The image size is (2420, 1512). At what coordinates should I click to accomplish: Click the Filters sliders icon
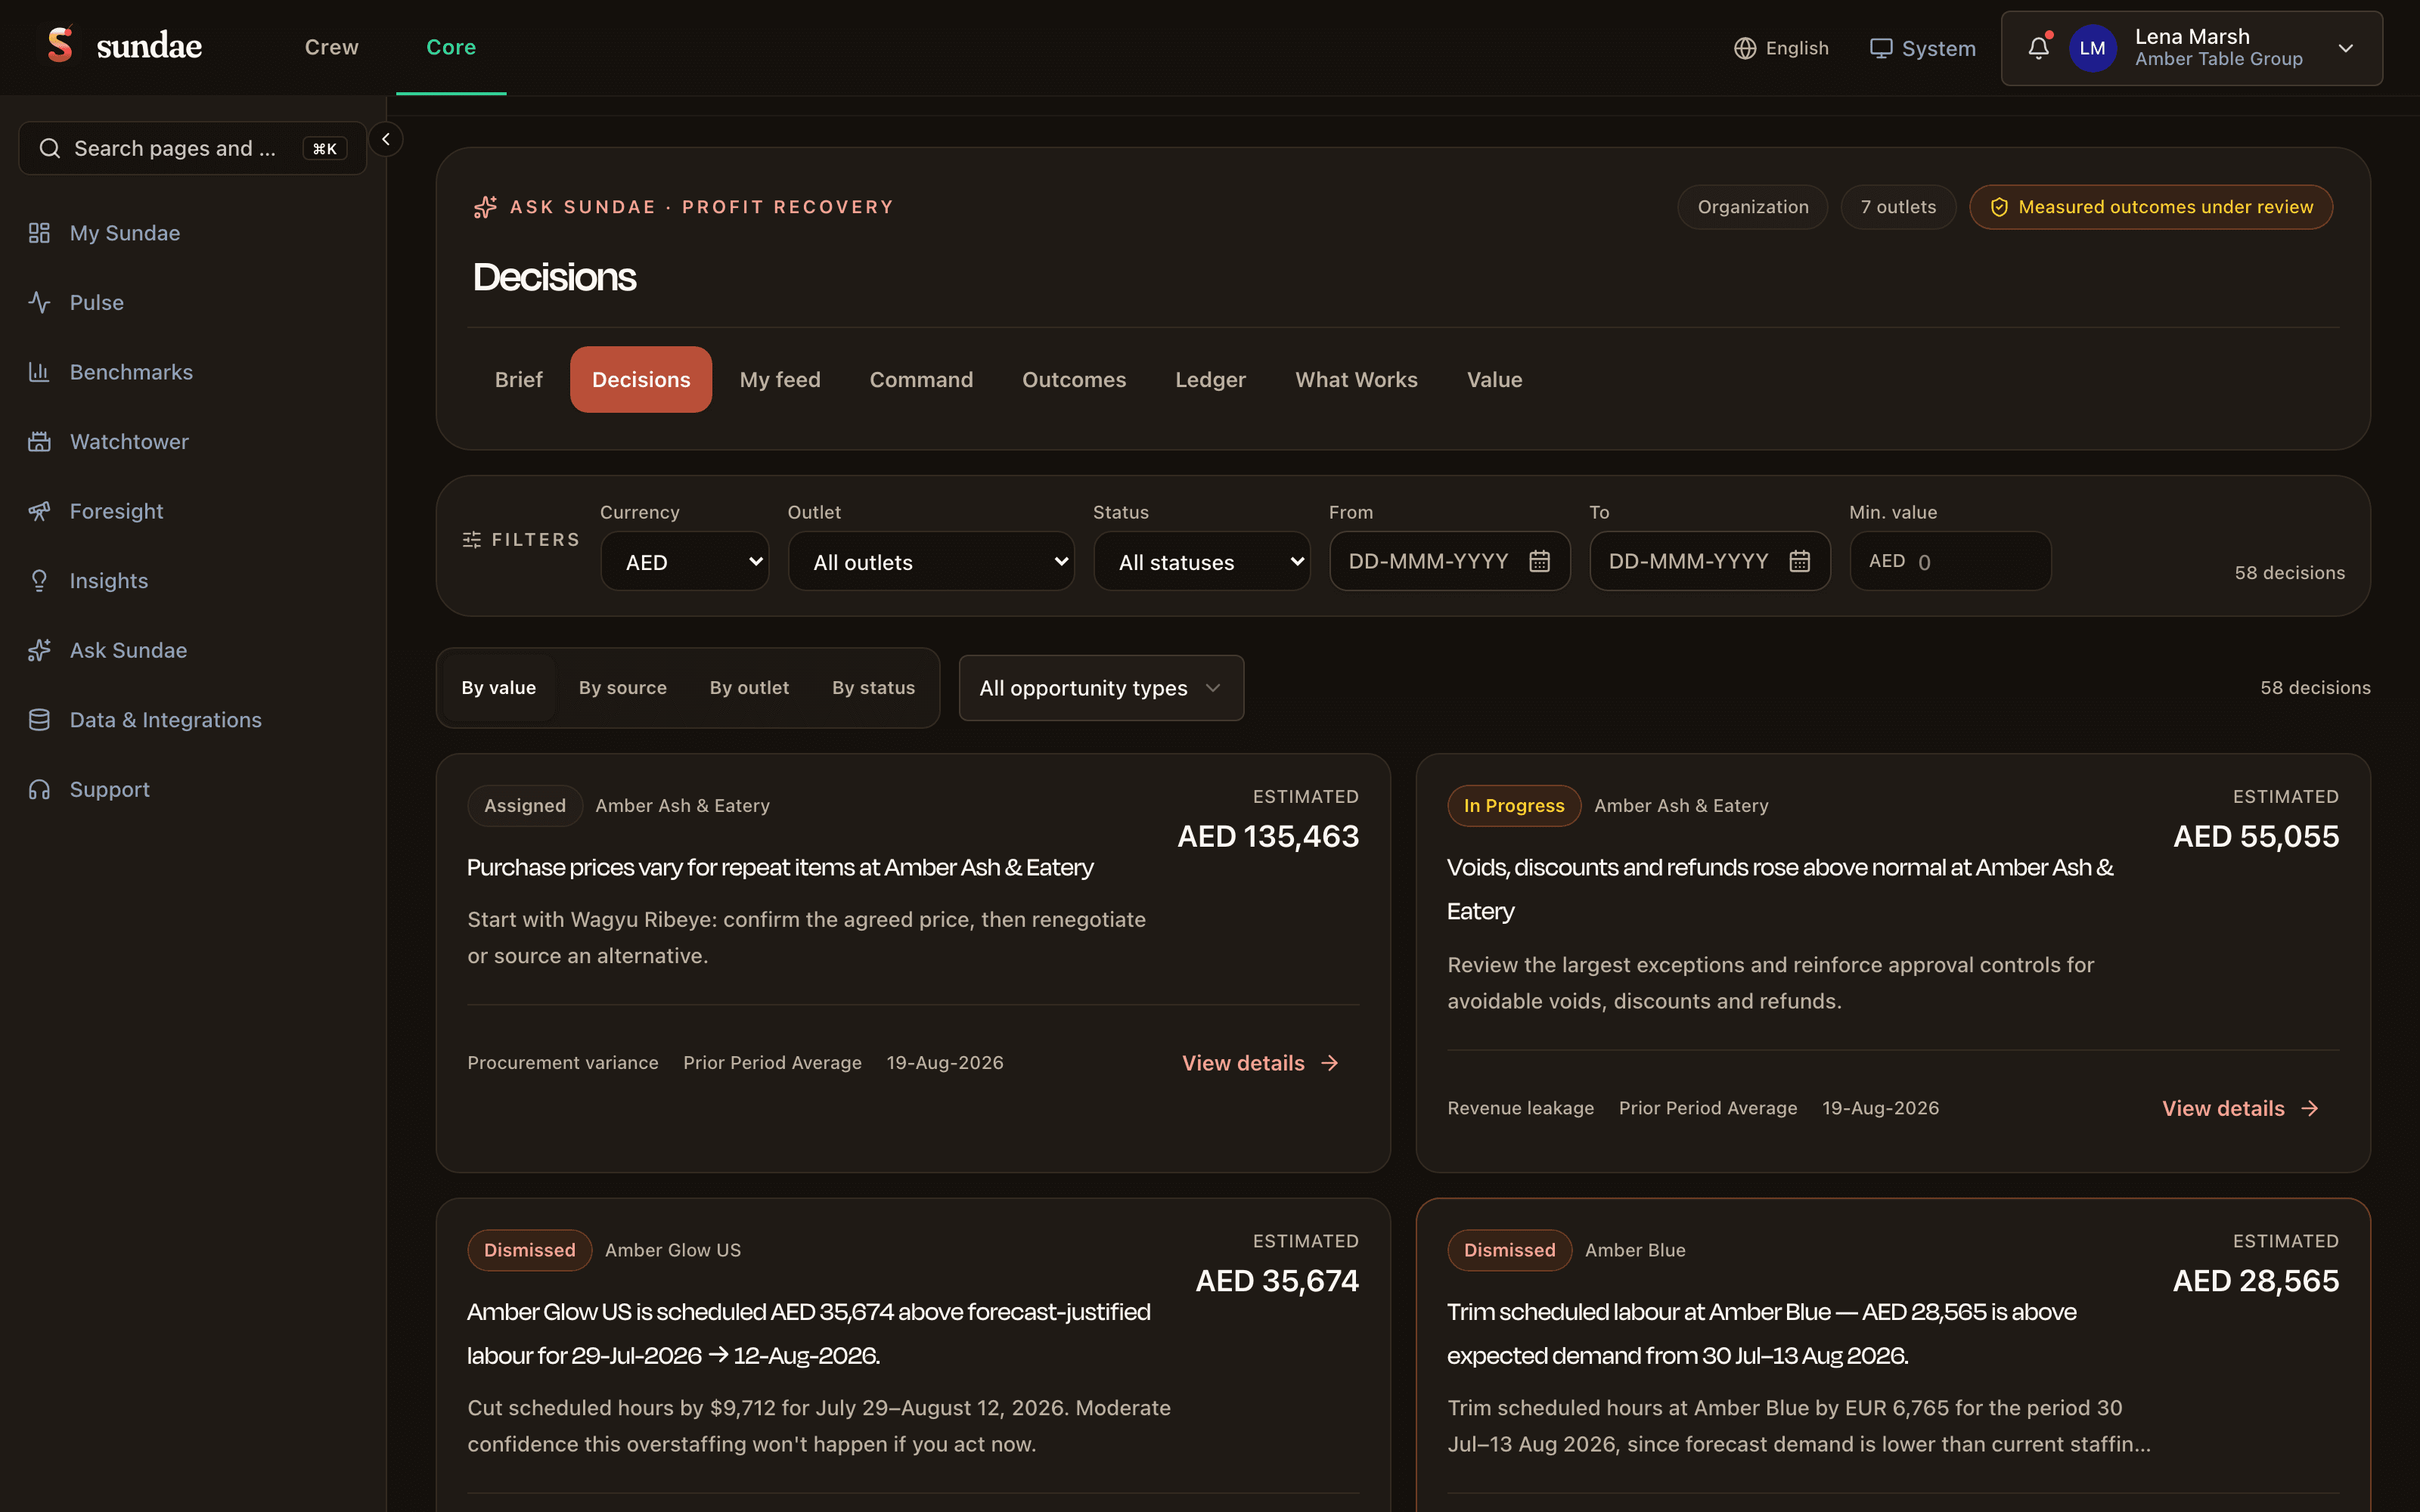pos(472,540)
